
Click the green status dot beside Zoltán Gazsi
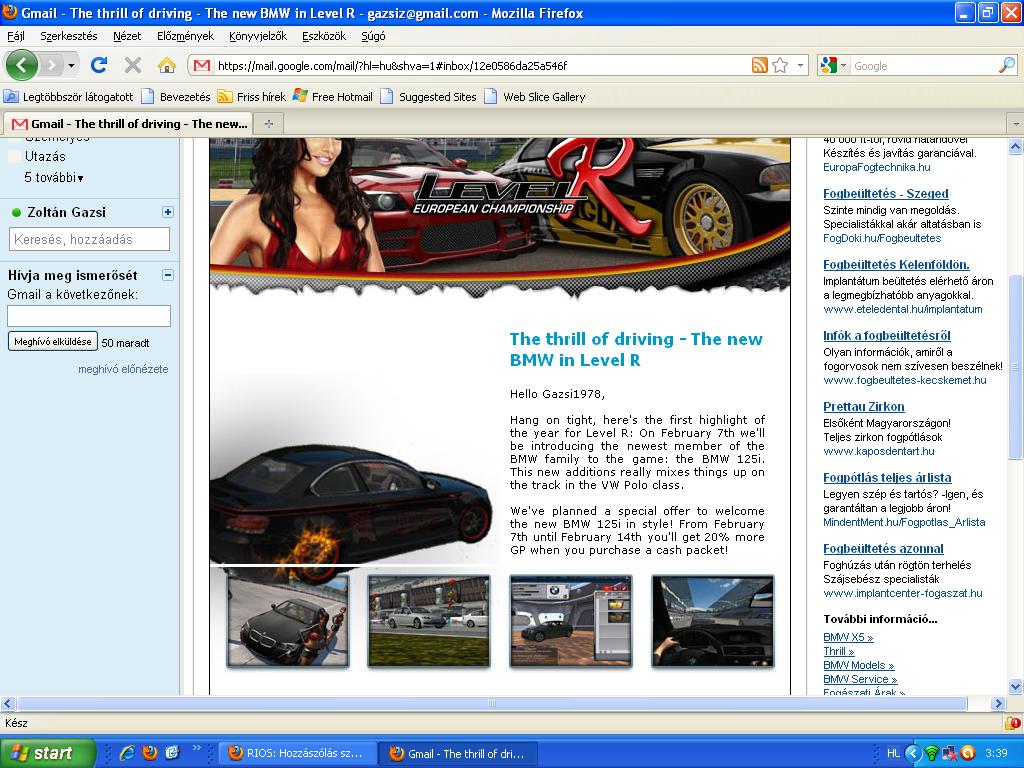pyautogui.click(x=16, y=212)
